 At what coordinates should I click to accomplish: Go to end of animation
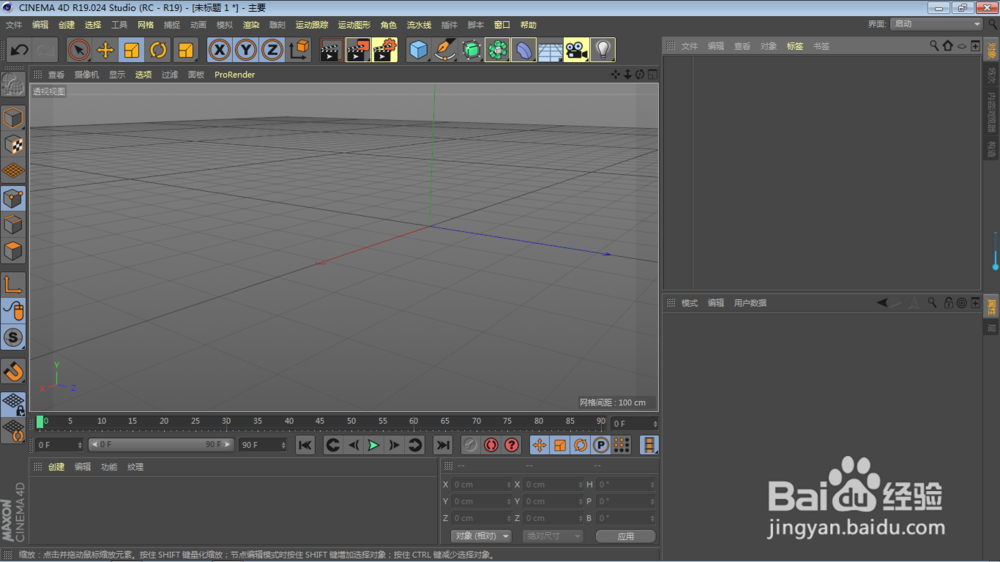(x=443, y=445)
